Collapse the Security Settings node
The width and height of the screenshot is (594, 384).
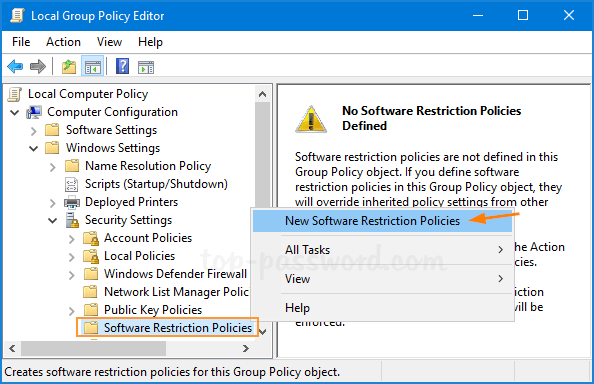pos(53,220)
